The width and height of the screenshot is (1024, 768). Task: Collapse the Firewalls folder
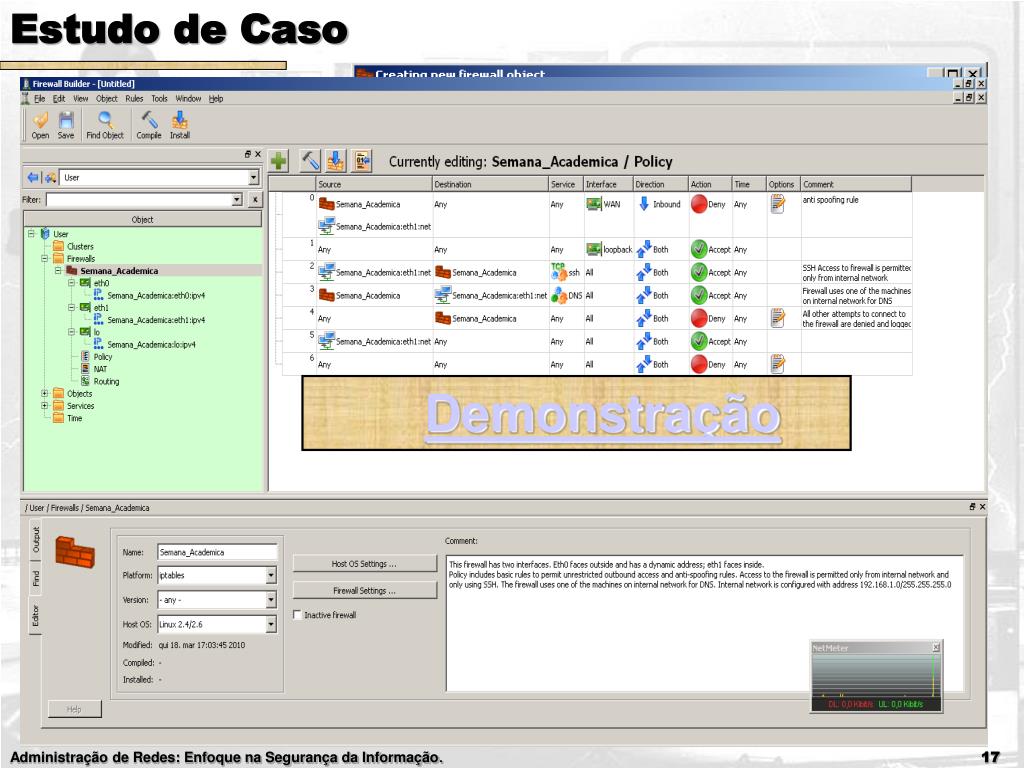coord(44,259)
